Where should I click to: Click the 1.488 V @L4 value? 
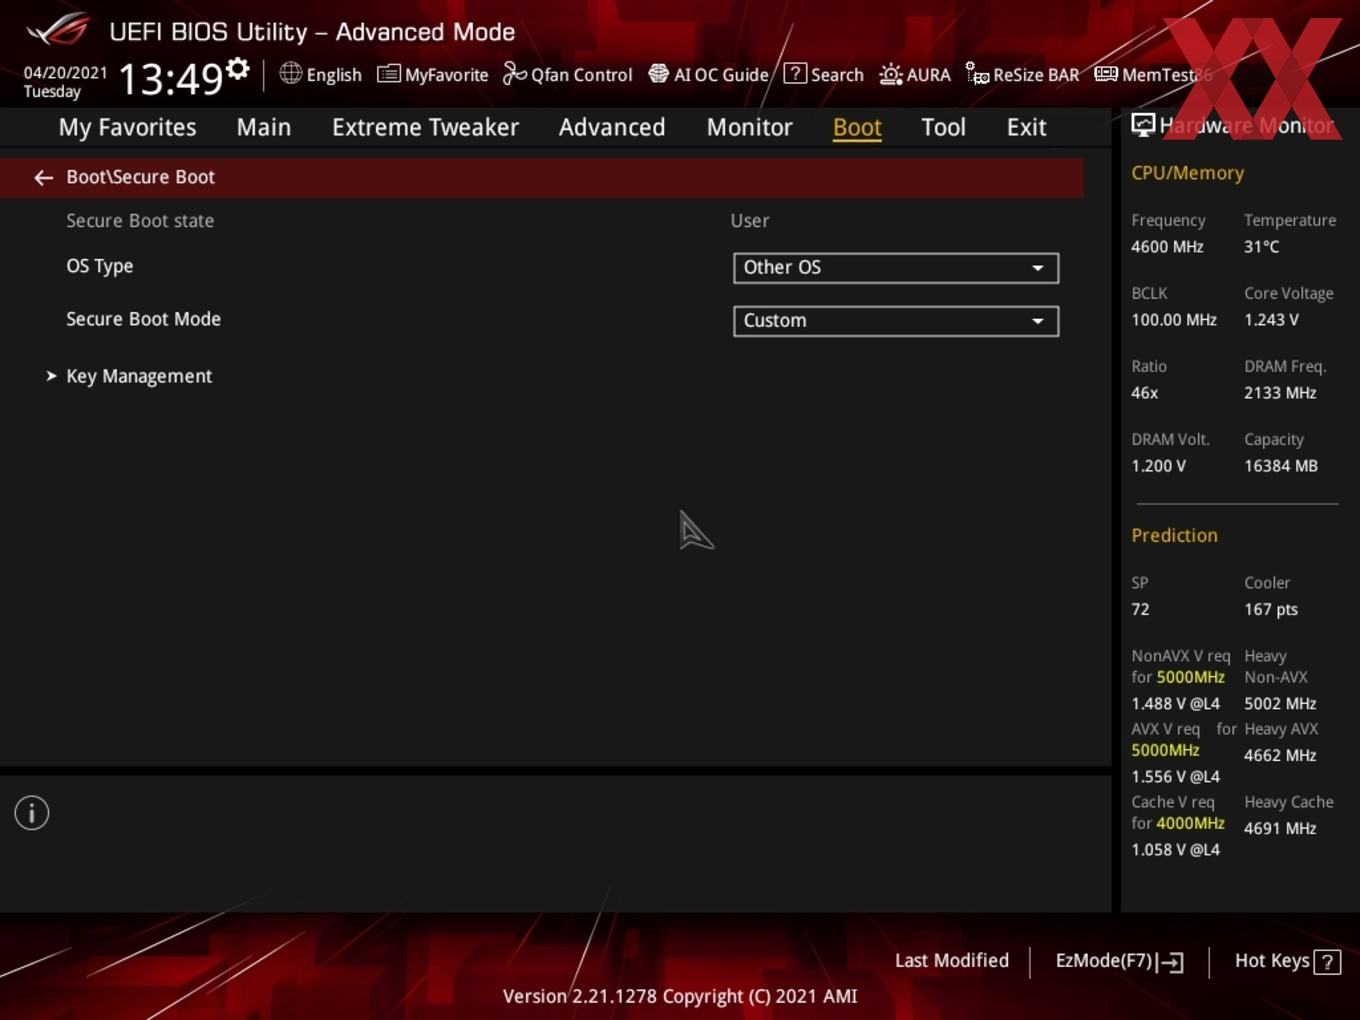coord(1176,704)
